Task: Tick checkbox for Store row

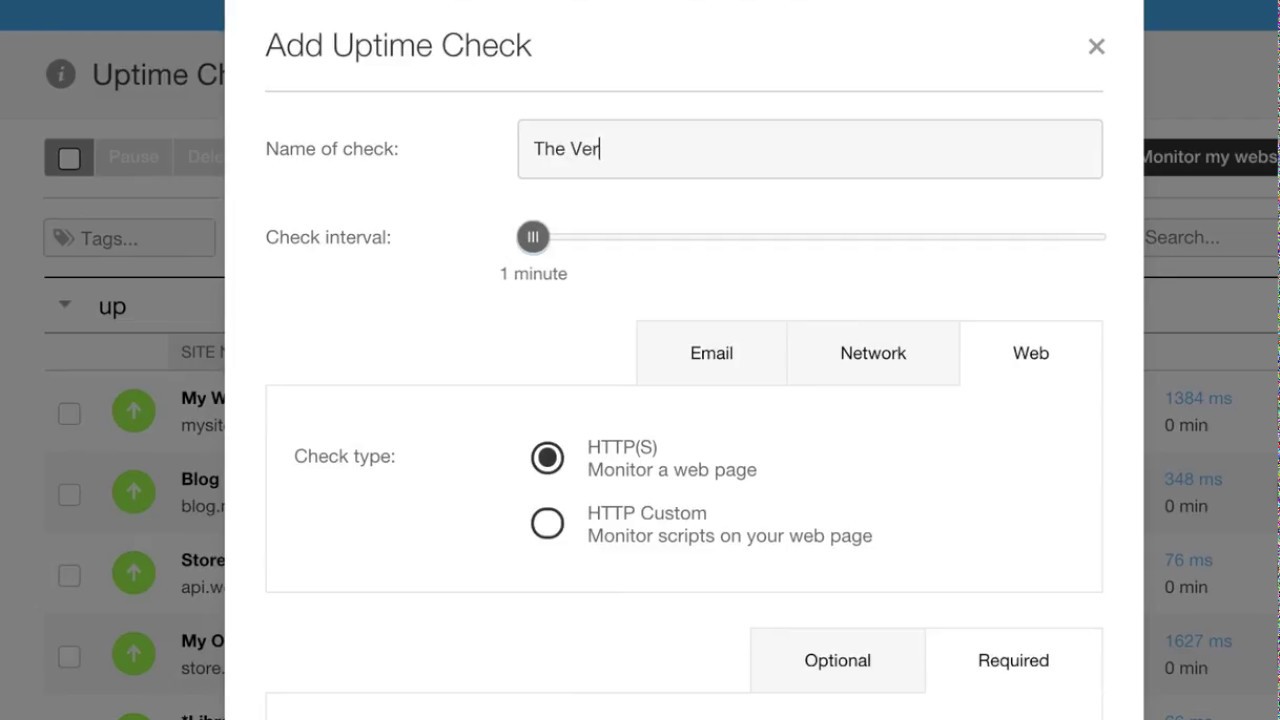Action: click(69, 575)
